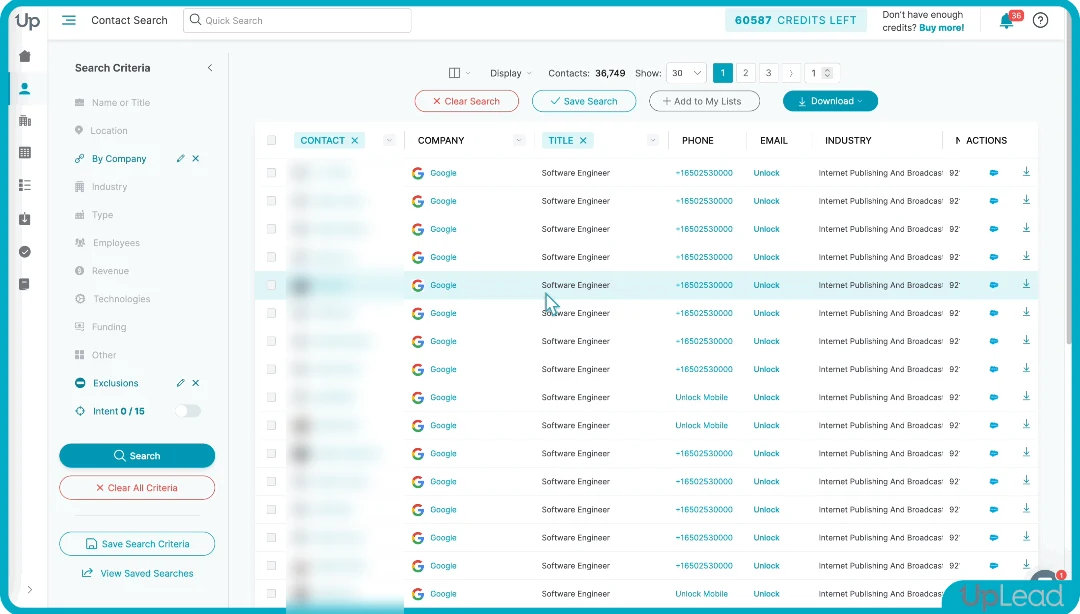Toggle the hamburger menu icon
Viewport: 1080px width, 614px height.
(x=69, y=20)
